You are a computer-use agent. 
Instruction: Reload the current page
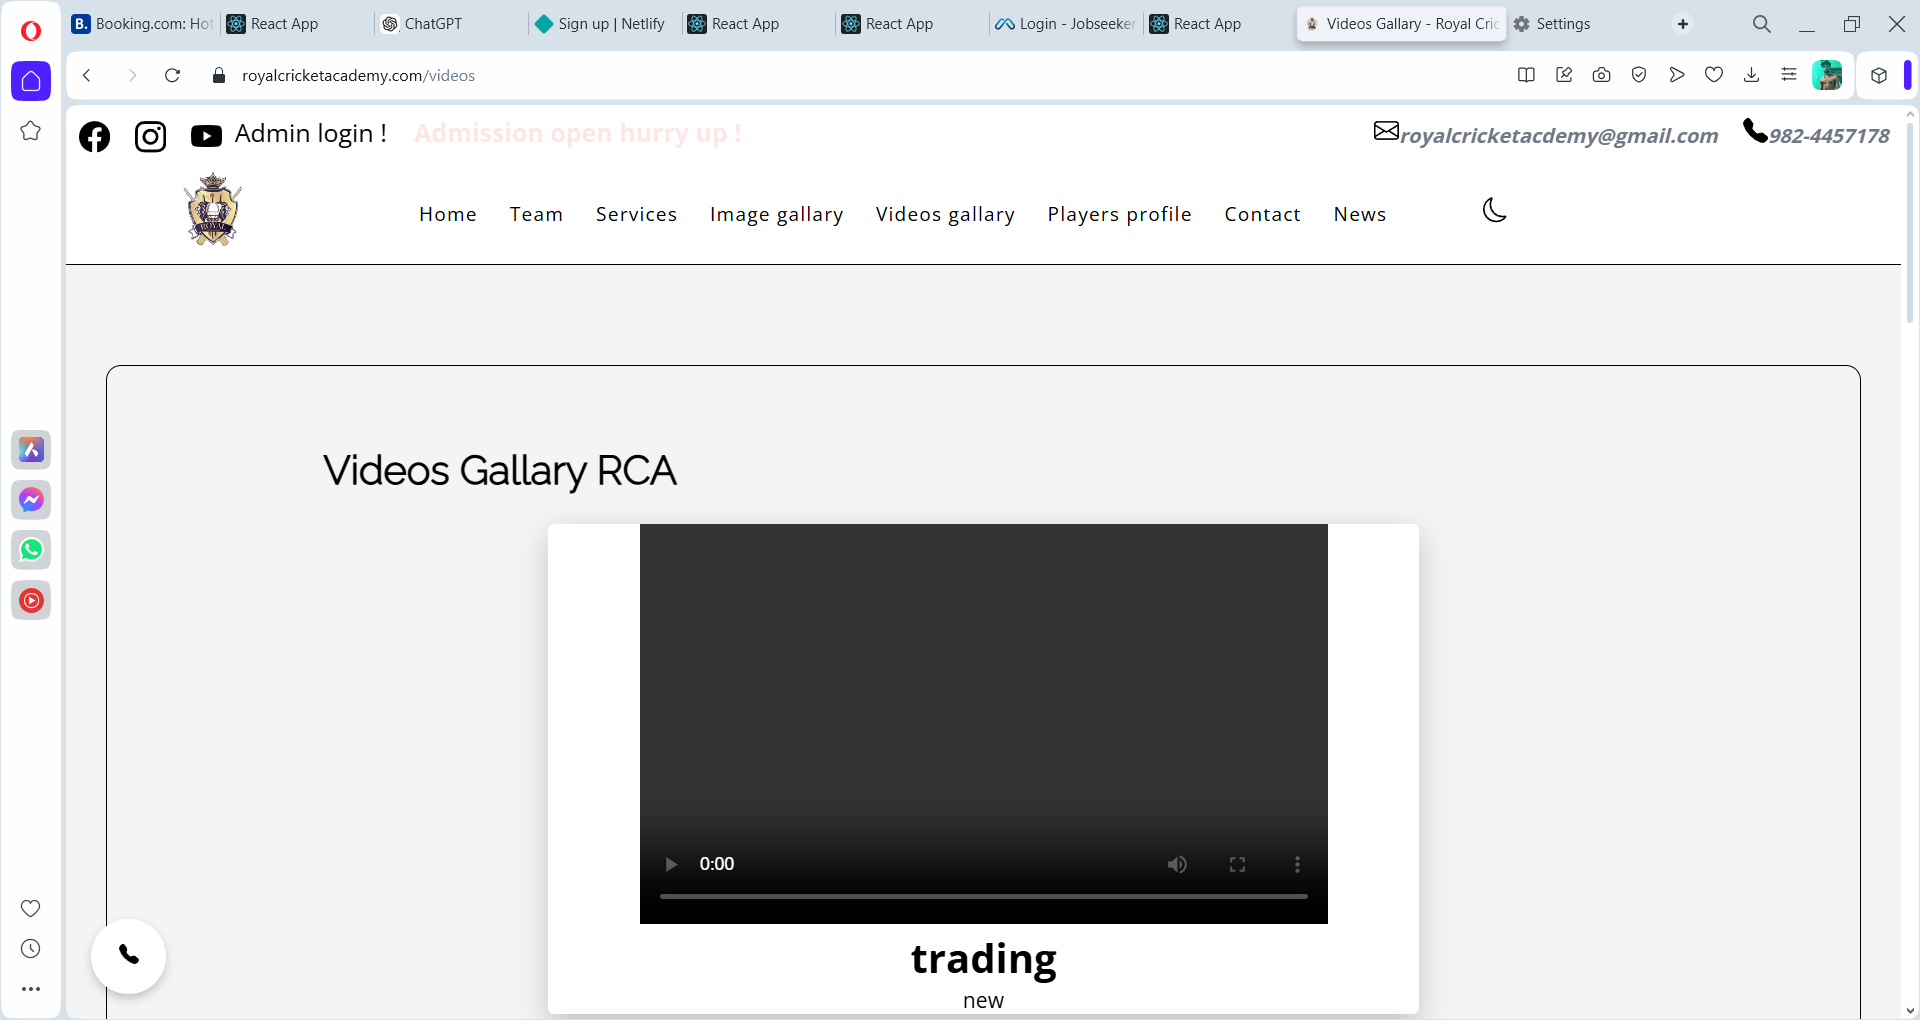(172, 75)
